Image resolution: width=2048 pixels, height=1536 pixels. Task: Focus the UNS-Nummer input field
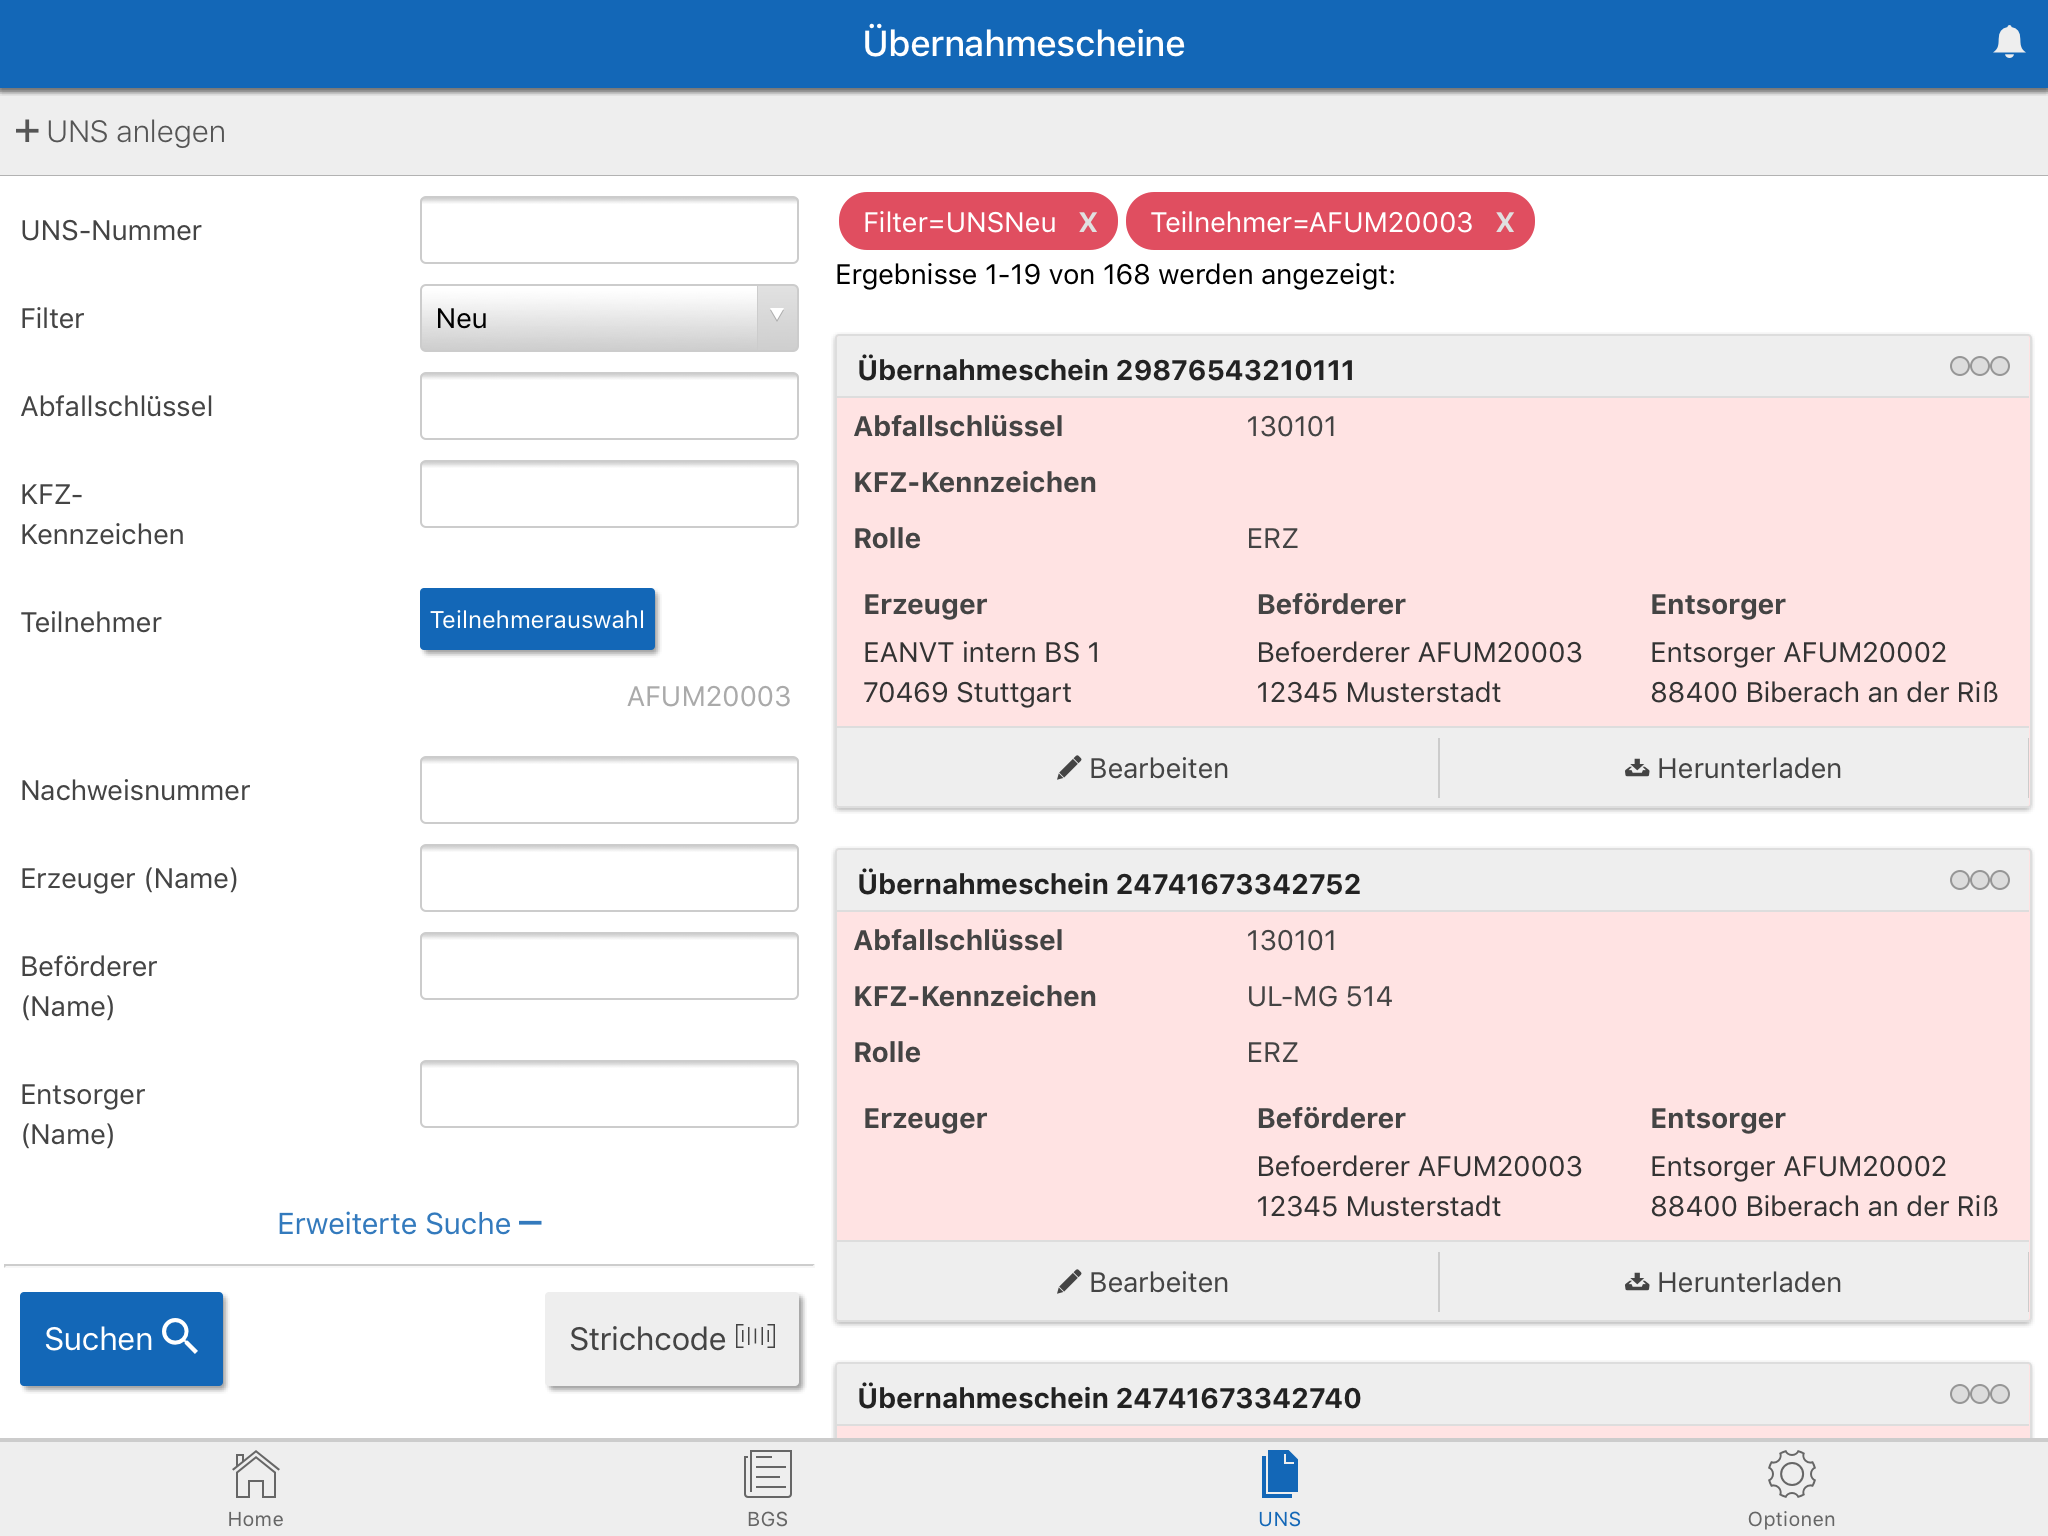pos(609,230)
